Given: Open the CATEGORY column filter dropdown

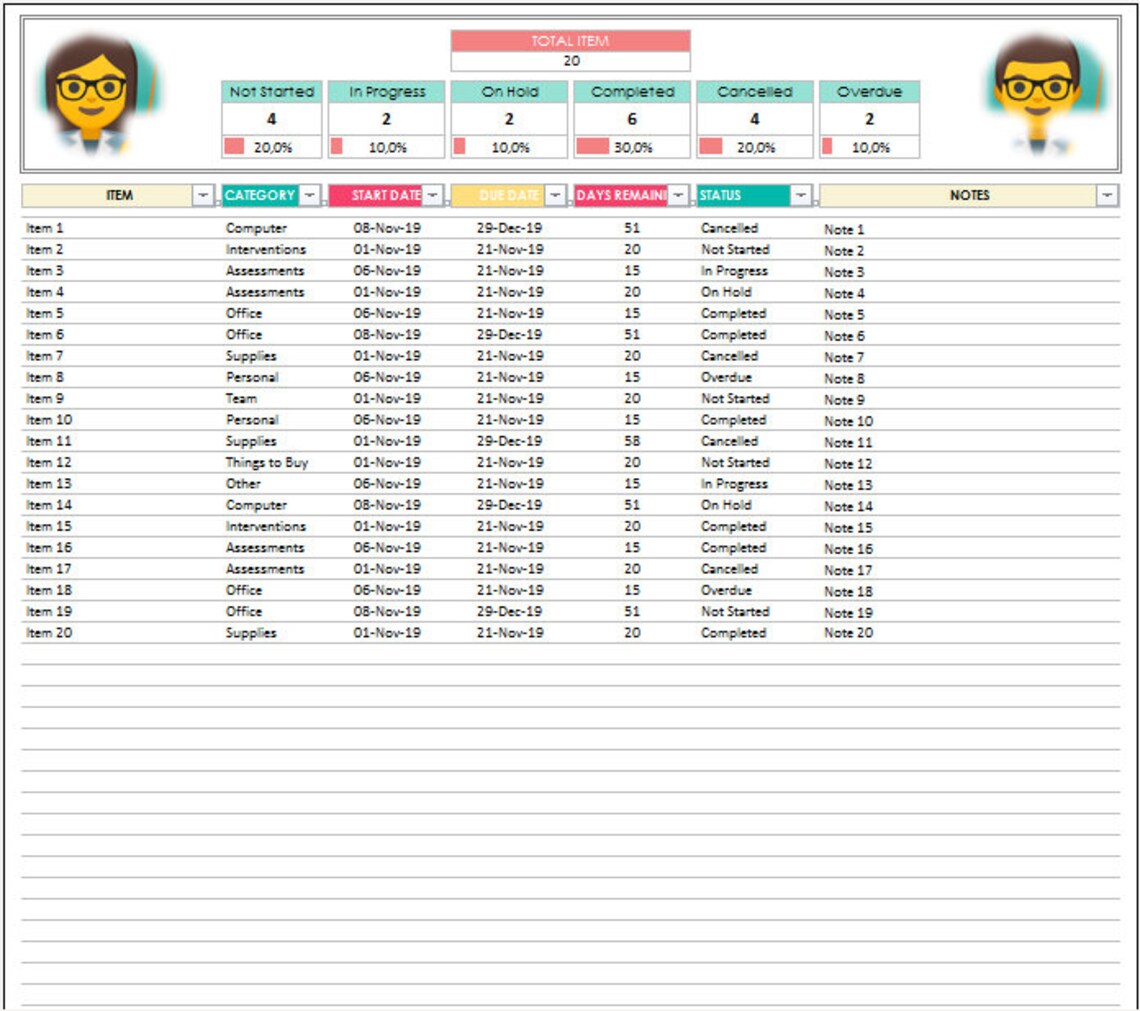Looking at the screenshot, I should [309, 195].
